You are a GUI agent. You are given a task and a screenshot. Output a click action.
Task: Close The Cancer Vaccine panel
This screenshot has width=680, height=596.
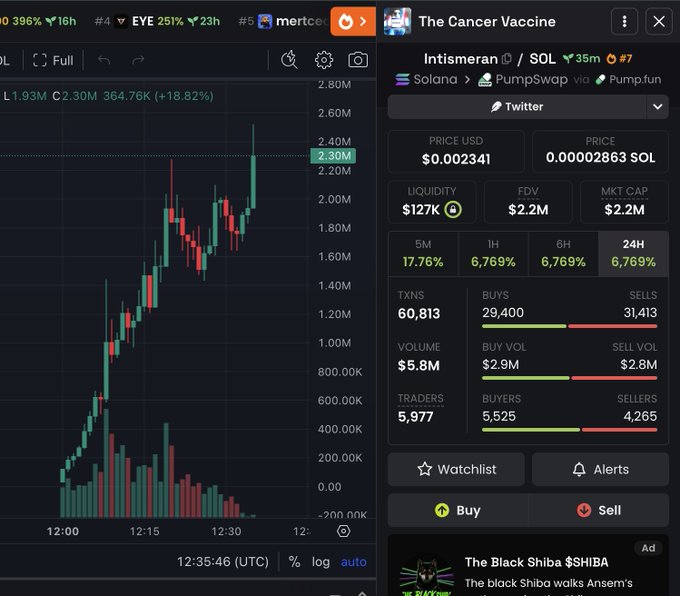(x=659, y=21)
